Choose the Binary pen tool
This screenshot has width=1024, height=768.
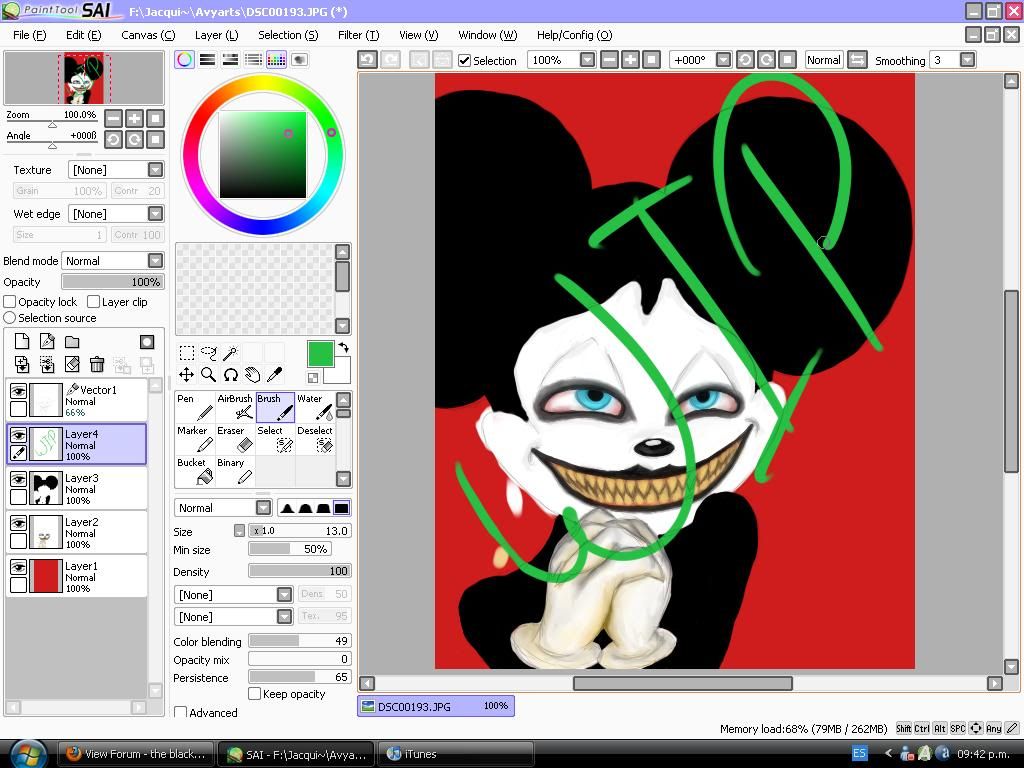[235, 471]
